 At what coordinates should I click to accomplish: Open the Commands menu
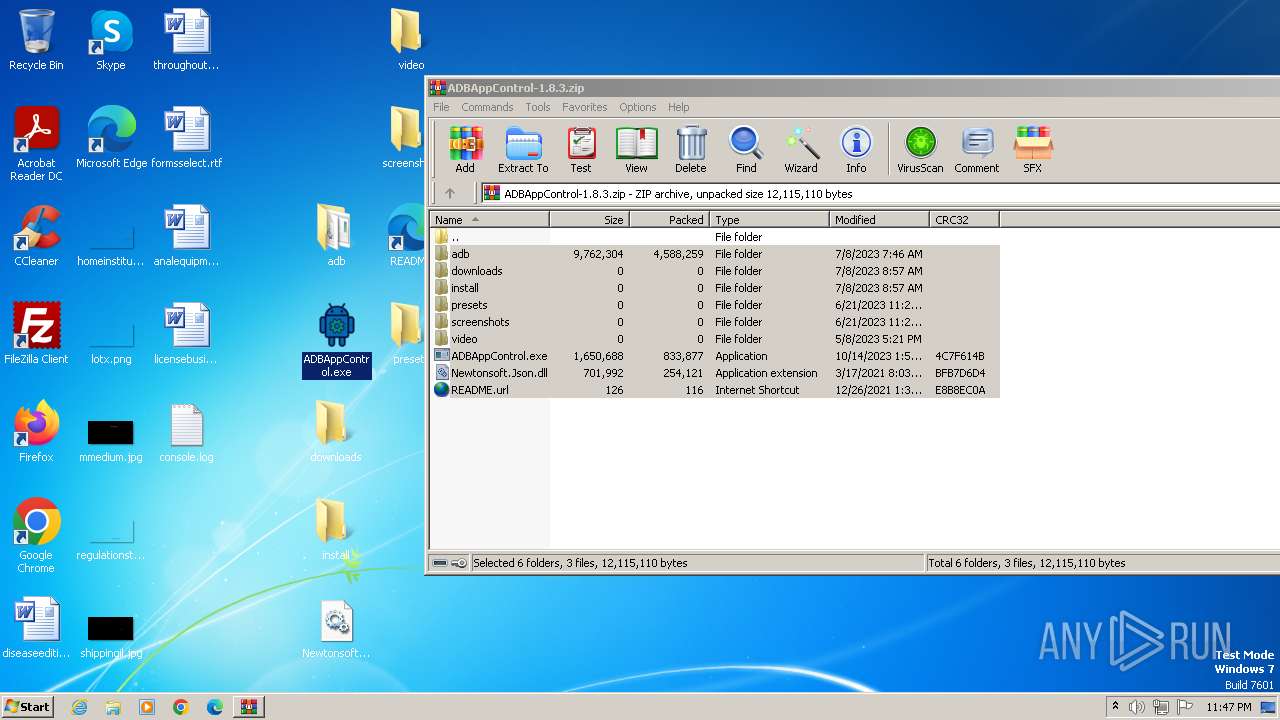(487, 107)
